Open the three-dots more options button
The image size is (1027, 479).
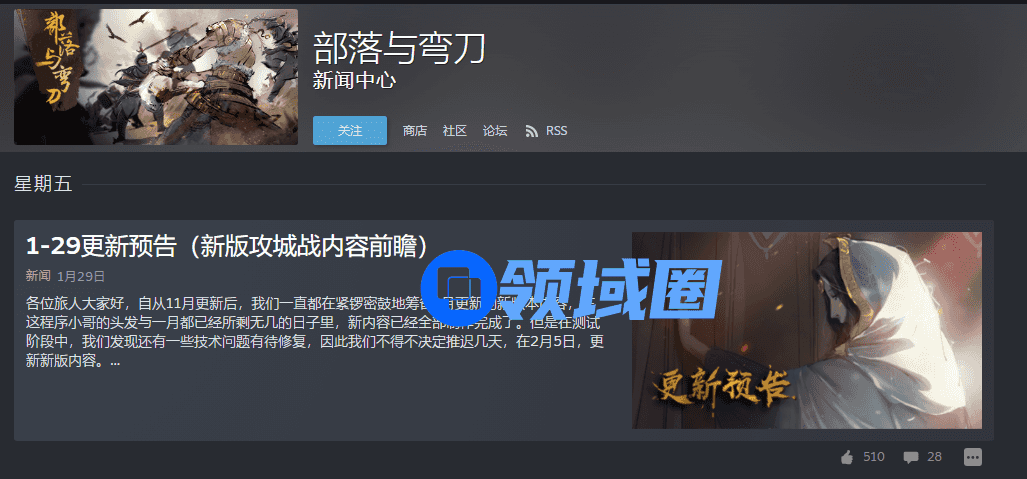click(973, 457)
